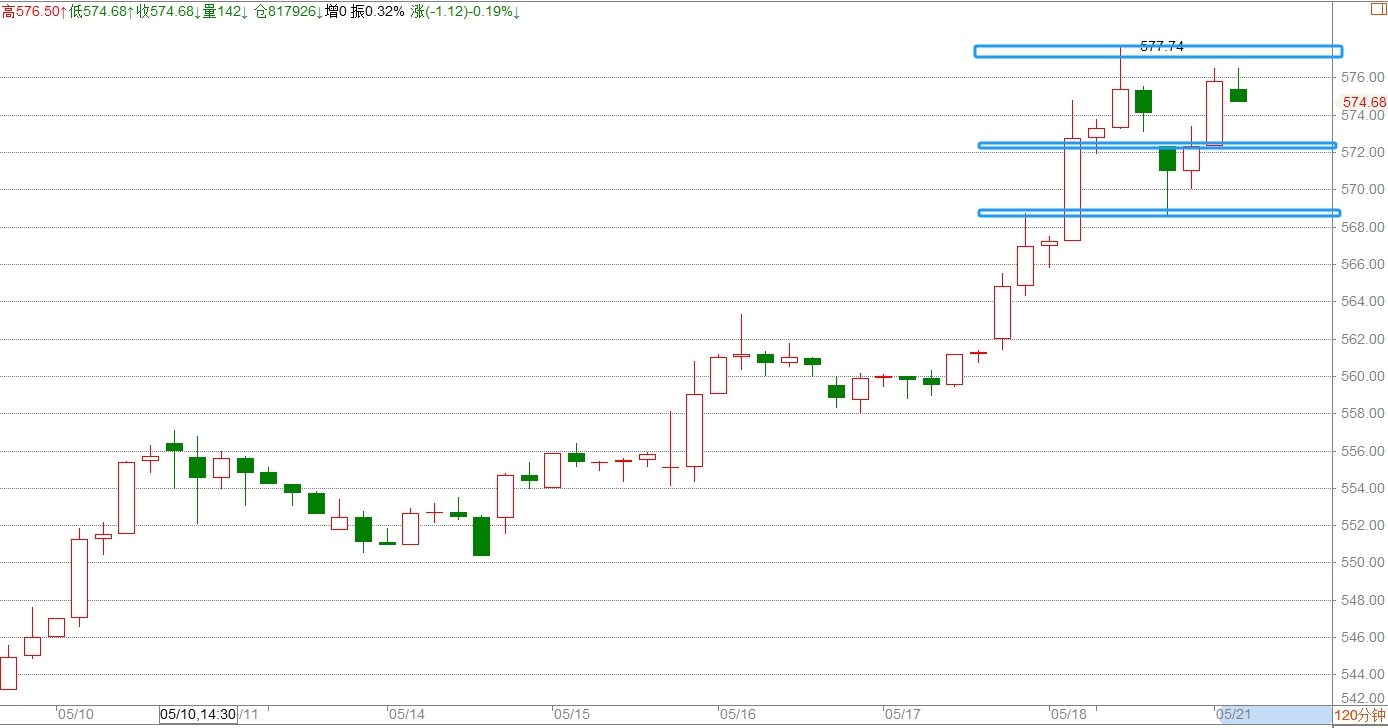Click the 05/17 date on time axis
The height and width of the screenshot is (728, 1388).
point(902,715)
